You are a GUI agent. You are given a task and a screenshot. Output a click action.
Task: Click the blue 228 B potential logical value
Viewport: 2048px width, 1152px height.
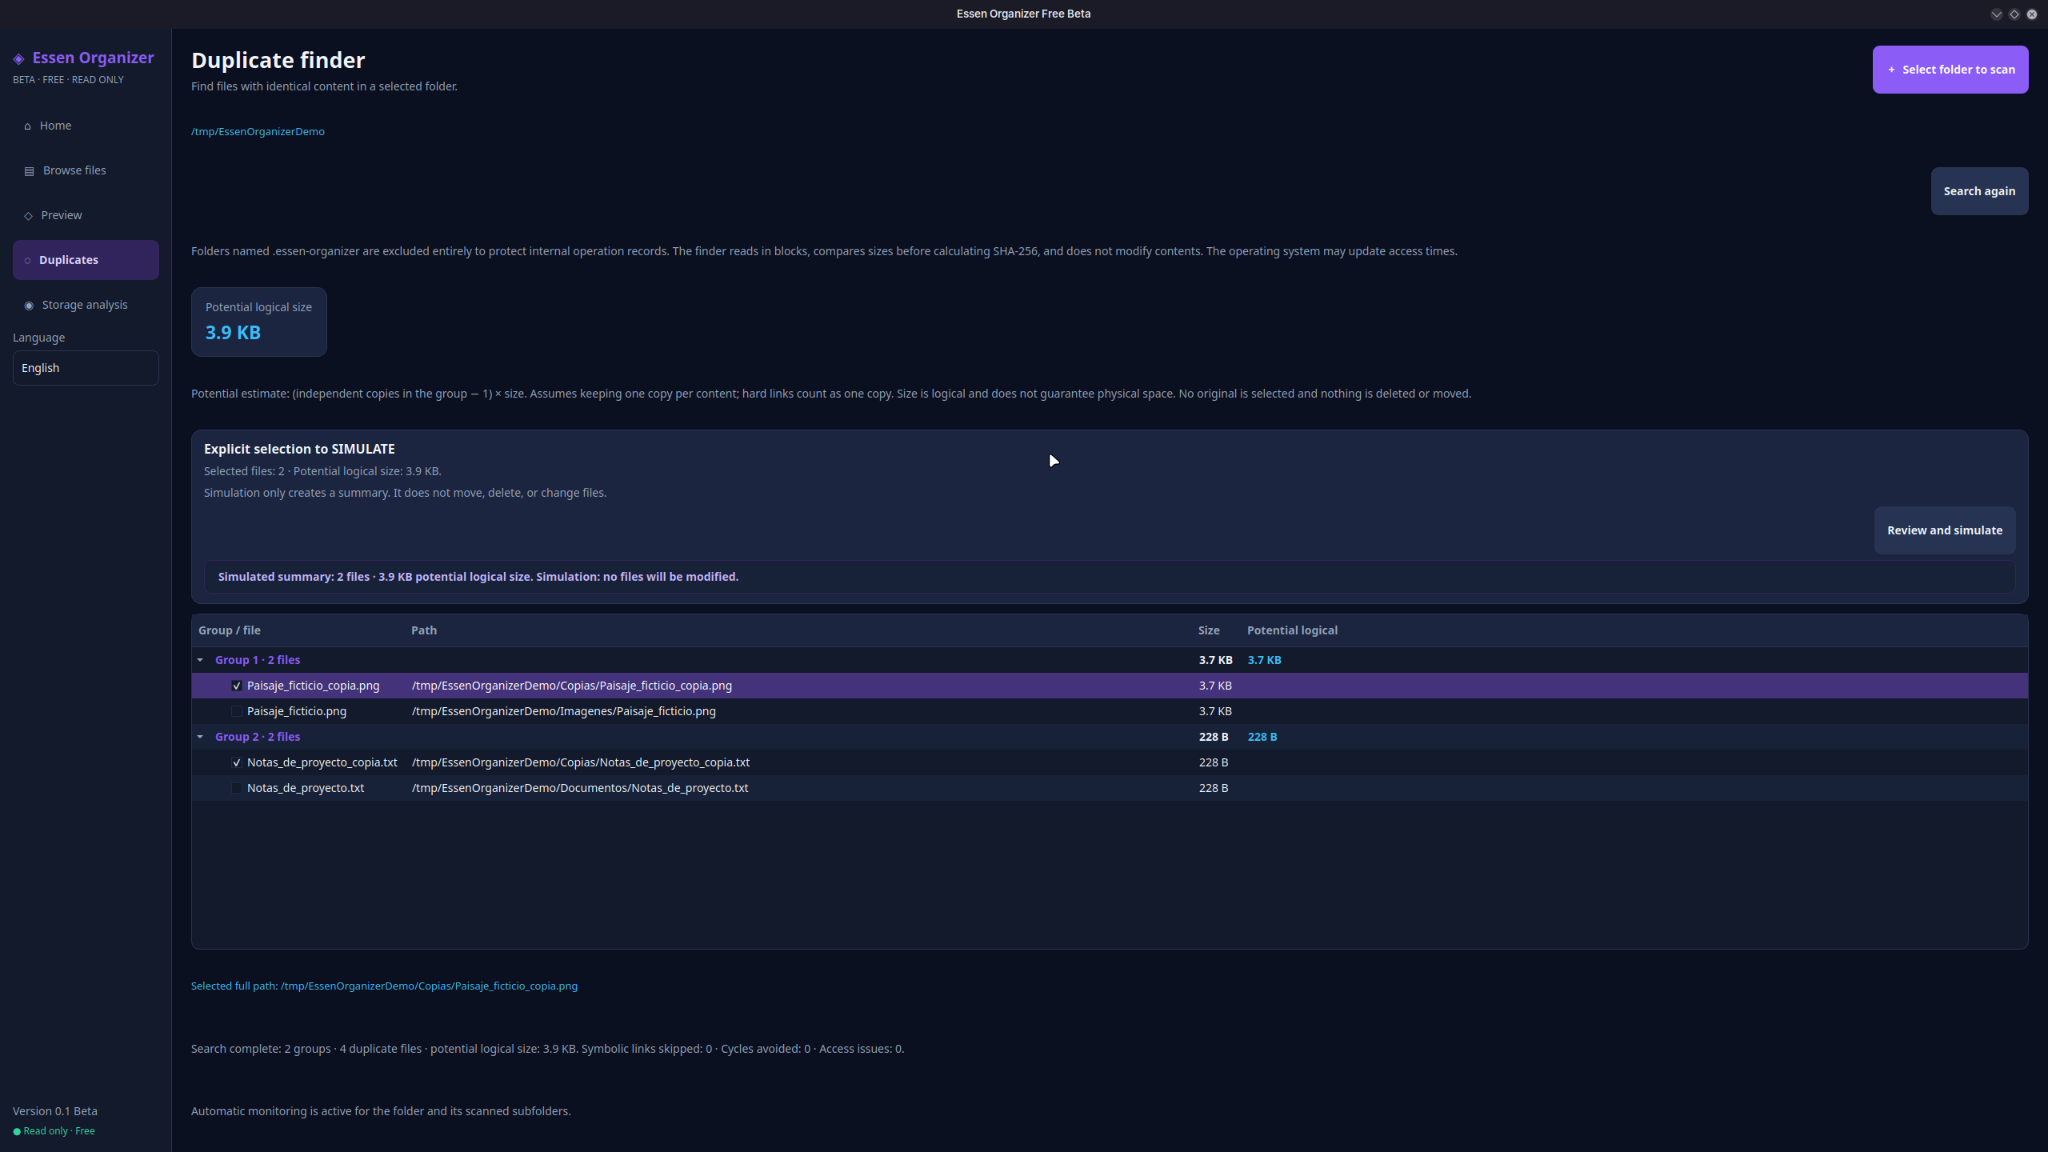(1262, 737)
